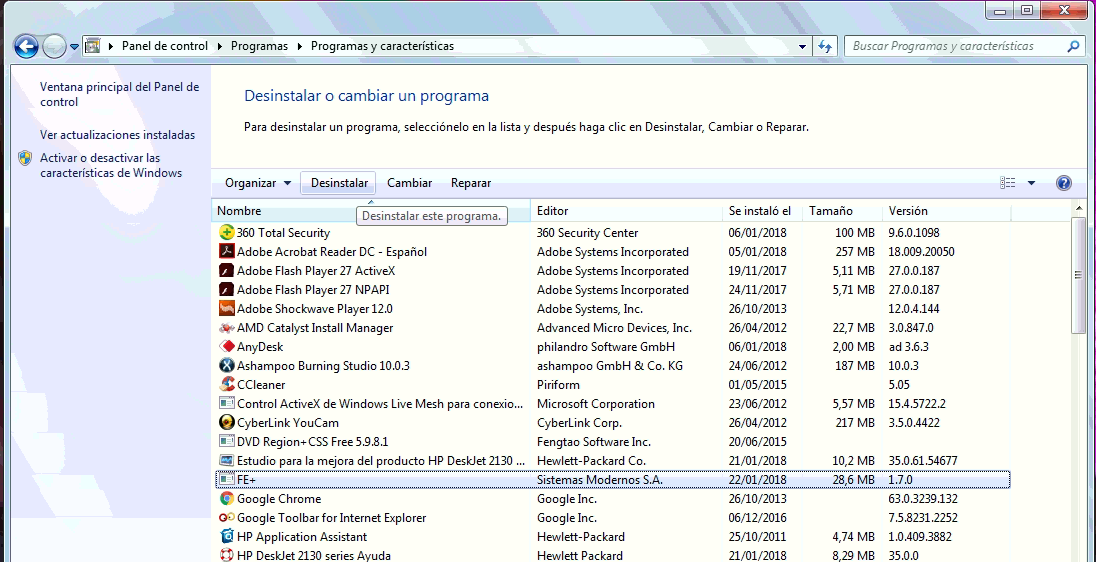1096x562 pixels.
Task: Click the DVD Region+CSS Free icon
Action: [226, 442]
